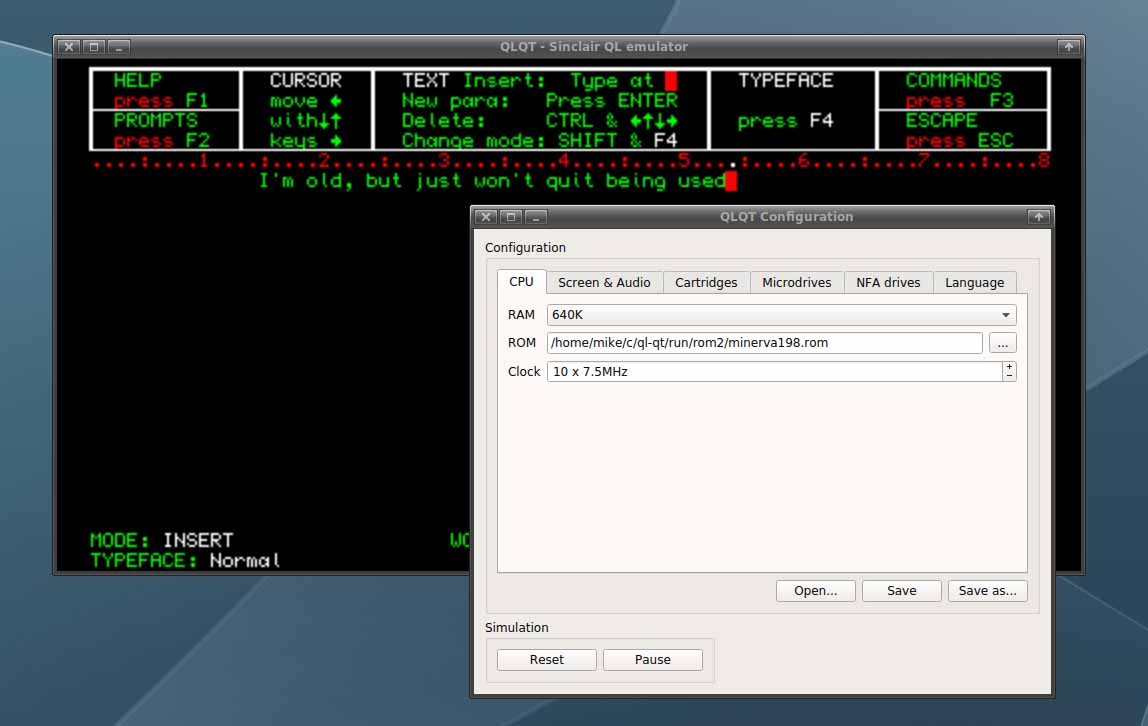Switch to the CPU tab

[521, 282]
